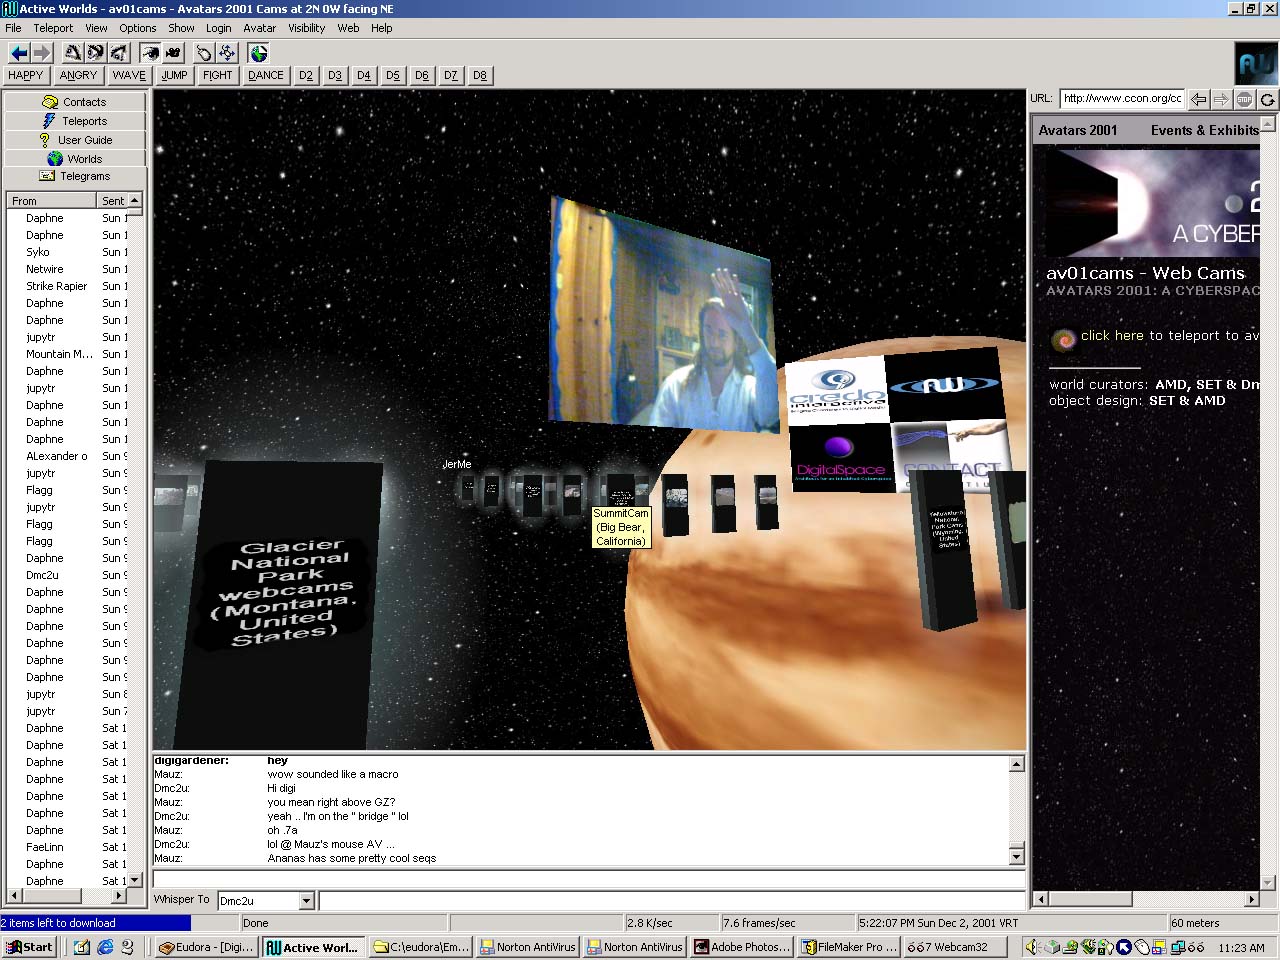Toggle the mouse mode toolbar icon
This screenshot has height=960, width=1280.
click(204, 53)
